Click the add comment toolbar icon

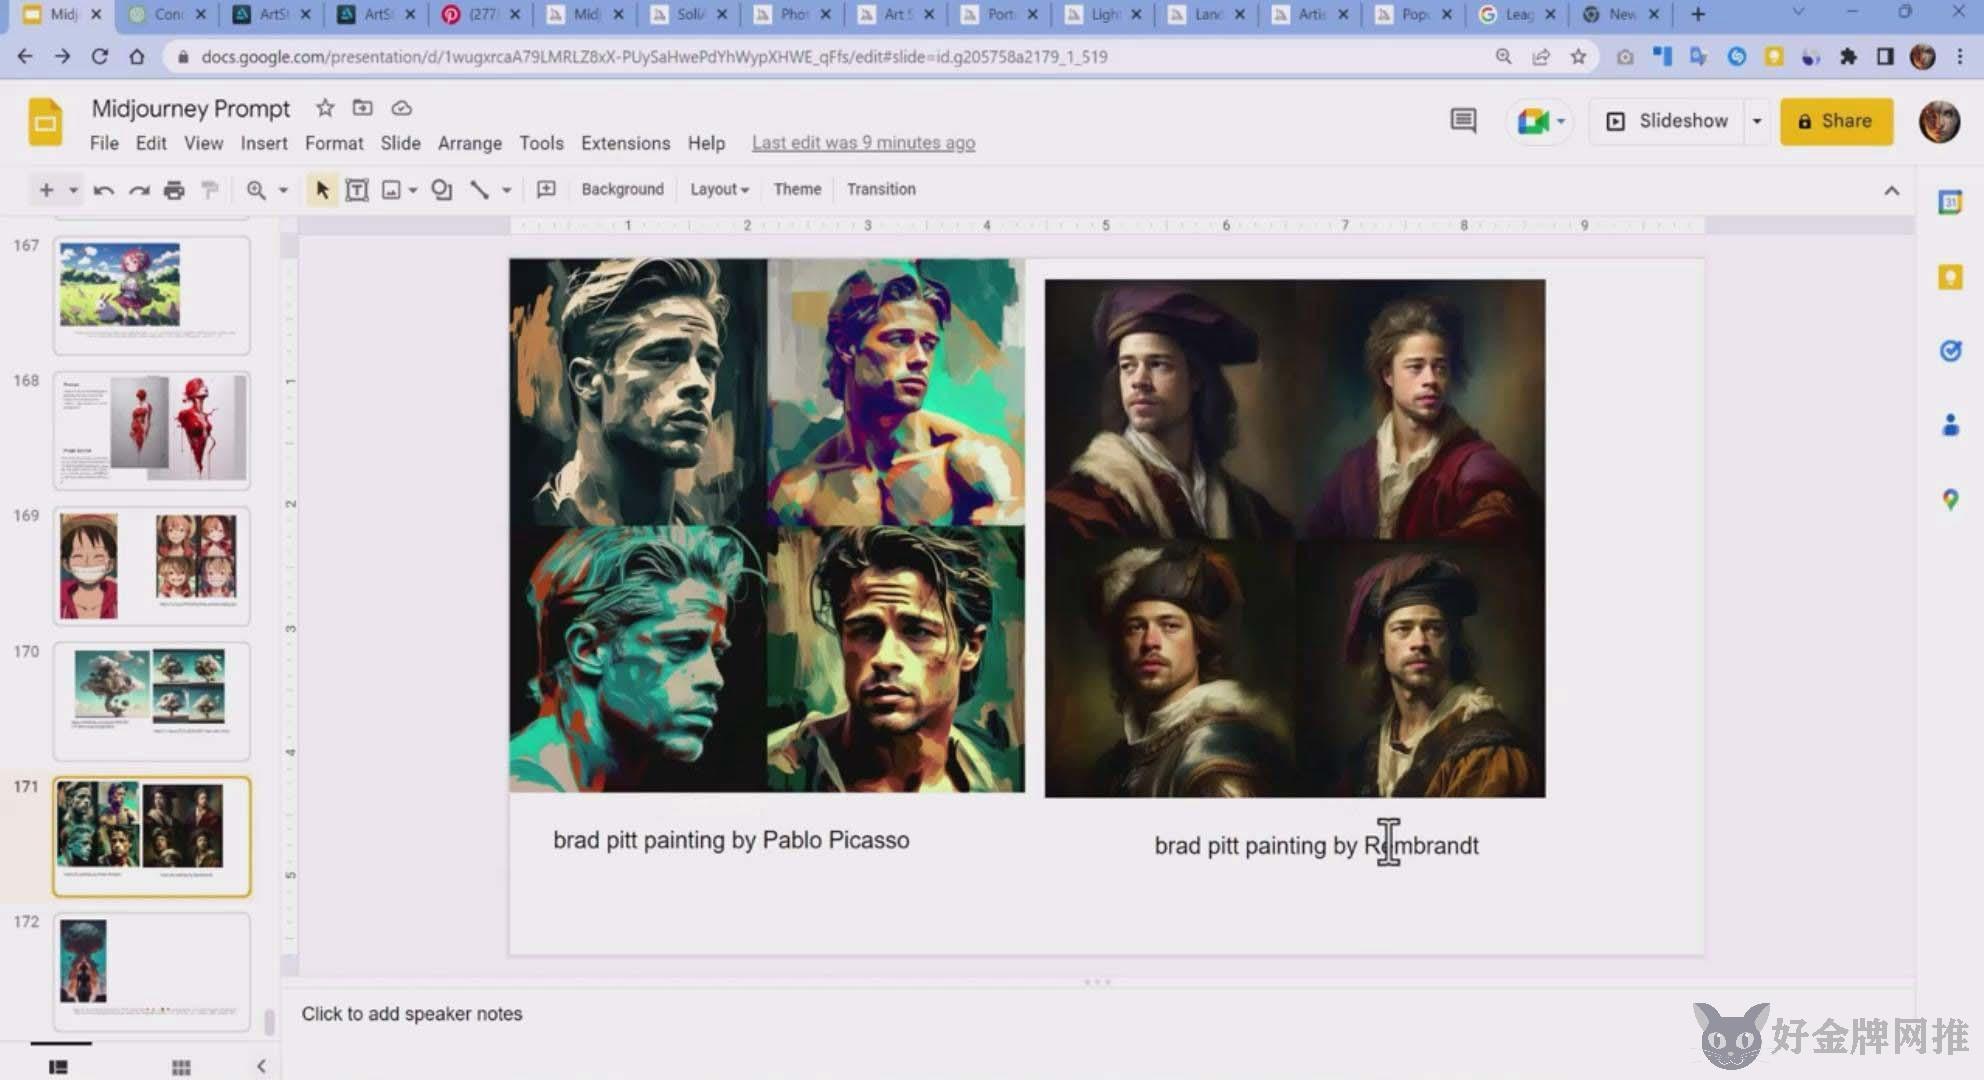coord(546,189)
